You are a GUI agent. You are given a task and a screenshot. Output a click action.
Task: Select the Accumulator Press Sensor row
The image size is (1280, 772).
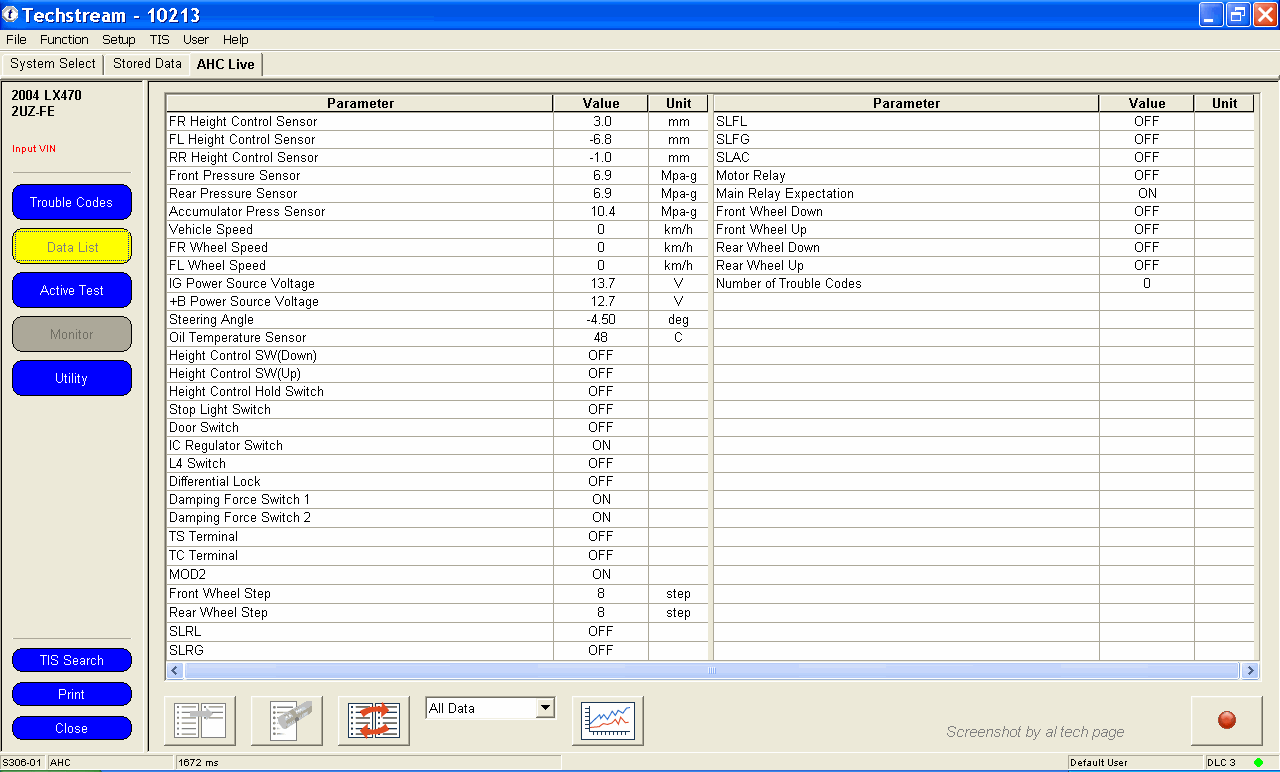(247, 212)
